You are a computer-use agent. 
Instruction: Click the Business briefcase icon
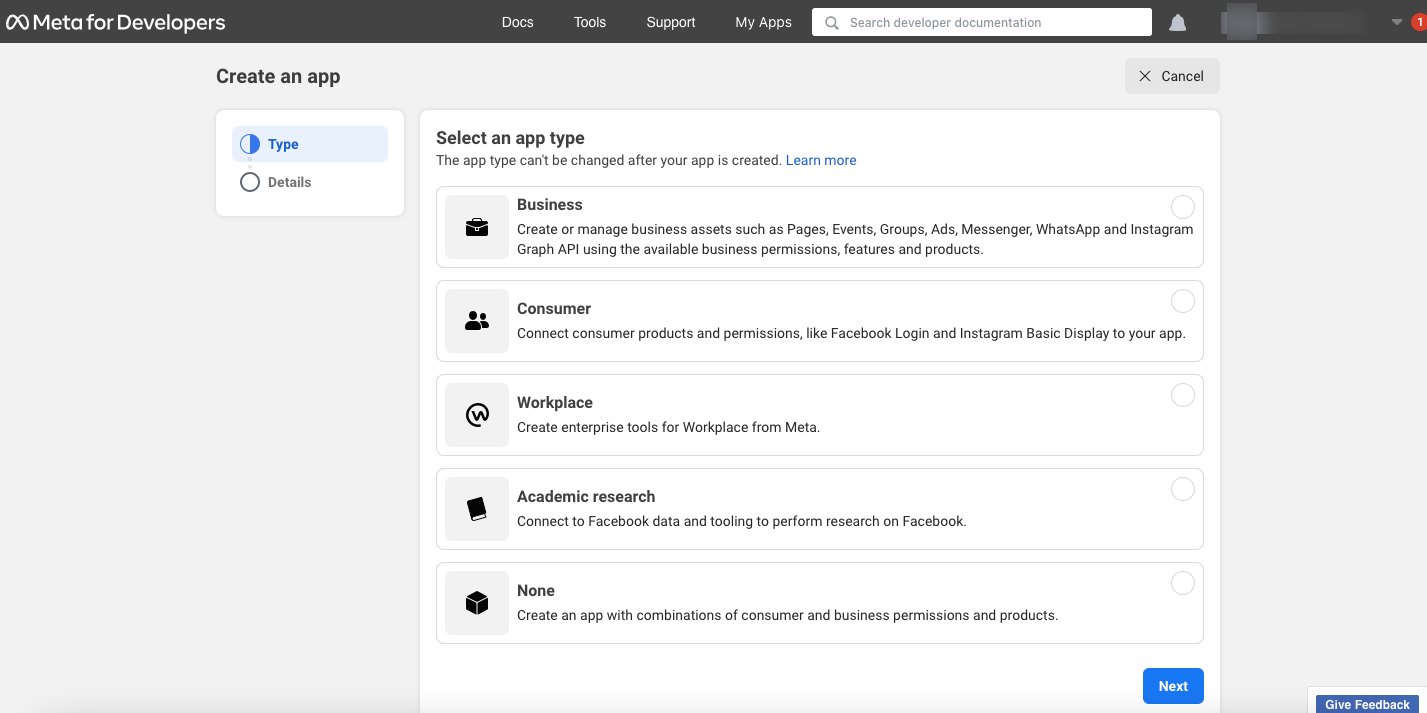coord(477,227)
